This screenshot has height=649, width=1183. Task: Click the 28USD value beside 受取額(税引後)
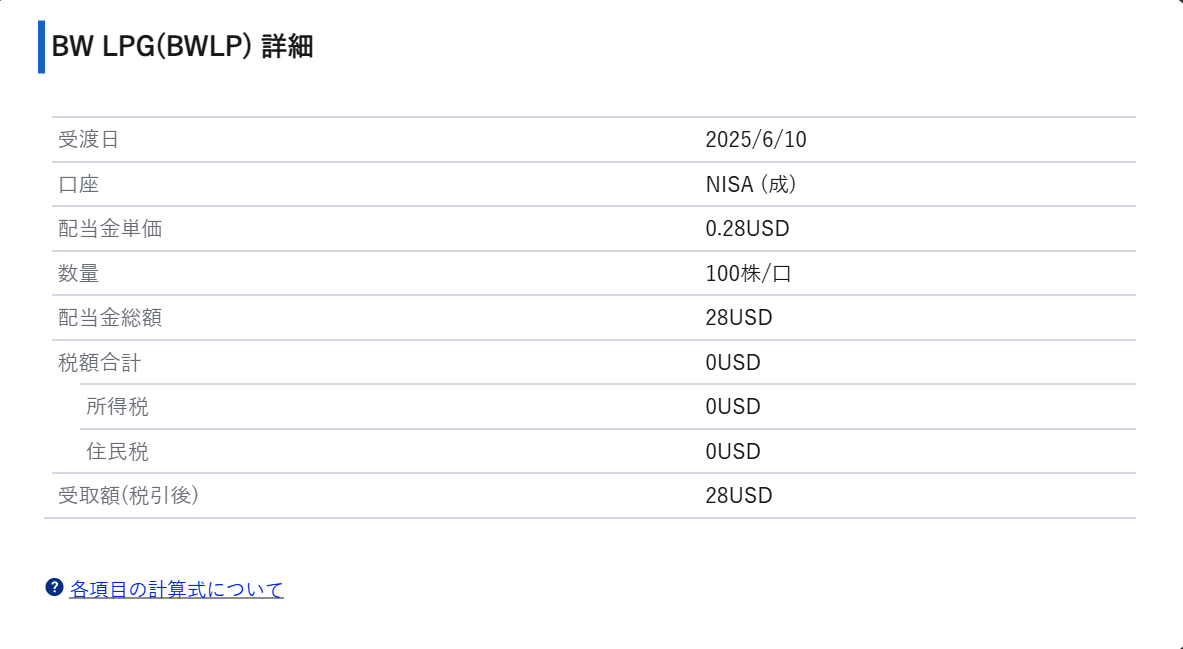click(739, 496)
